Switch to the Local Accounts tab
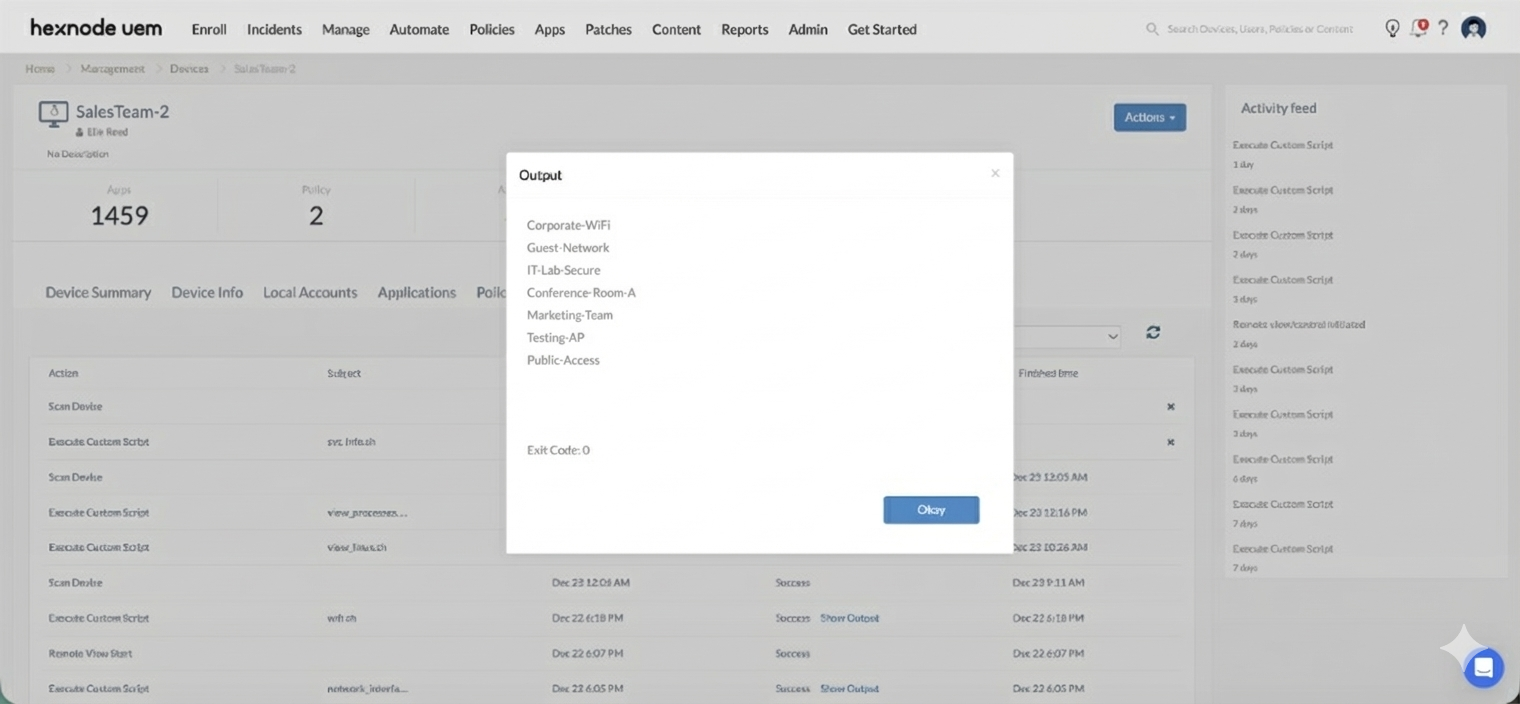Image resolution: width=1520 pixels, height=704 pixels. click(310, 292)
